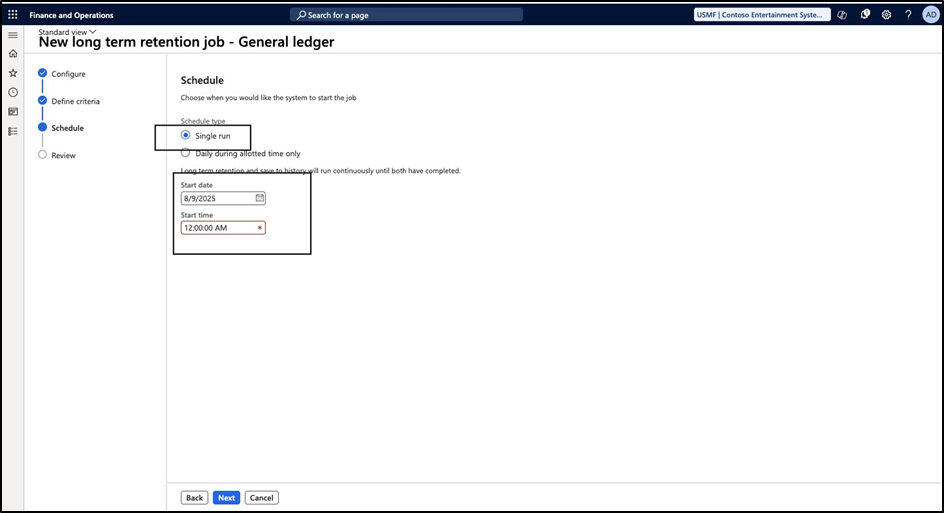
Task: Click the Start time input field
Action: [x=220, y=228]
